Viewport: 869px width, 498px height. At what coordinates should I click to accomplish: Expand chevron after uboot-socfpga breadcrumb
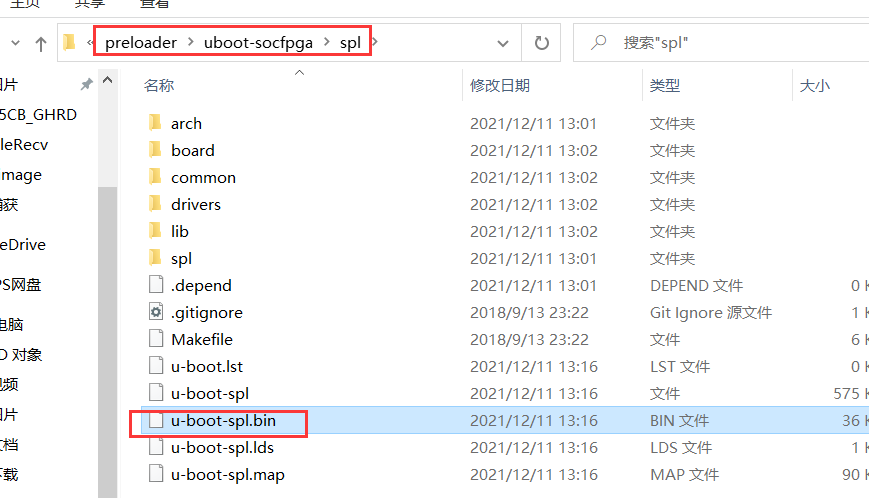tap(326, 42)
